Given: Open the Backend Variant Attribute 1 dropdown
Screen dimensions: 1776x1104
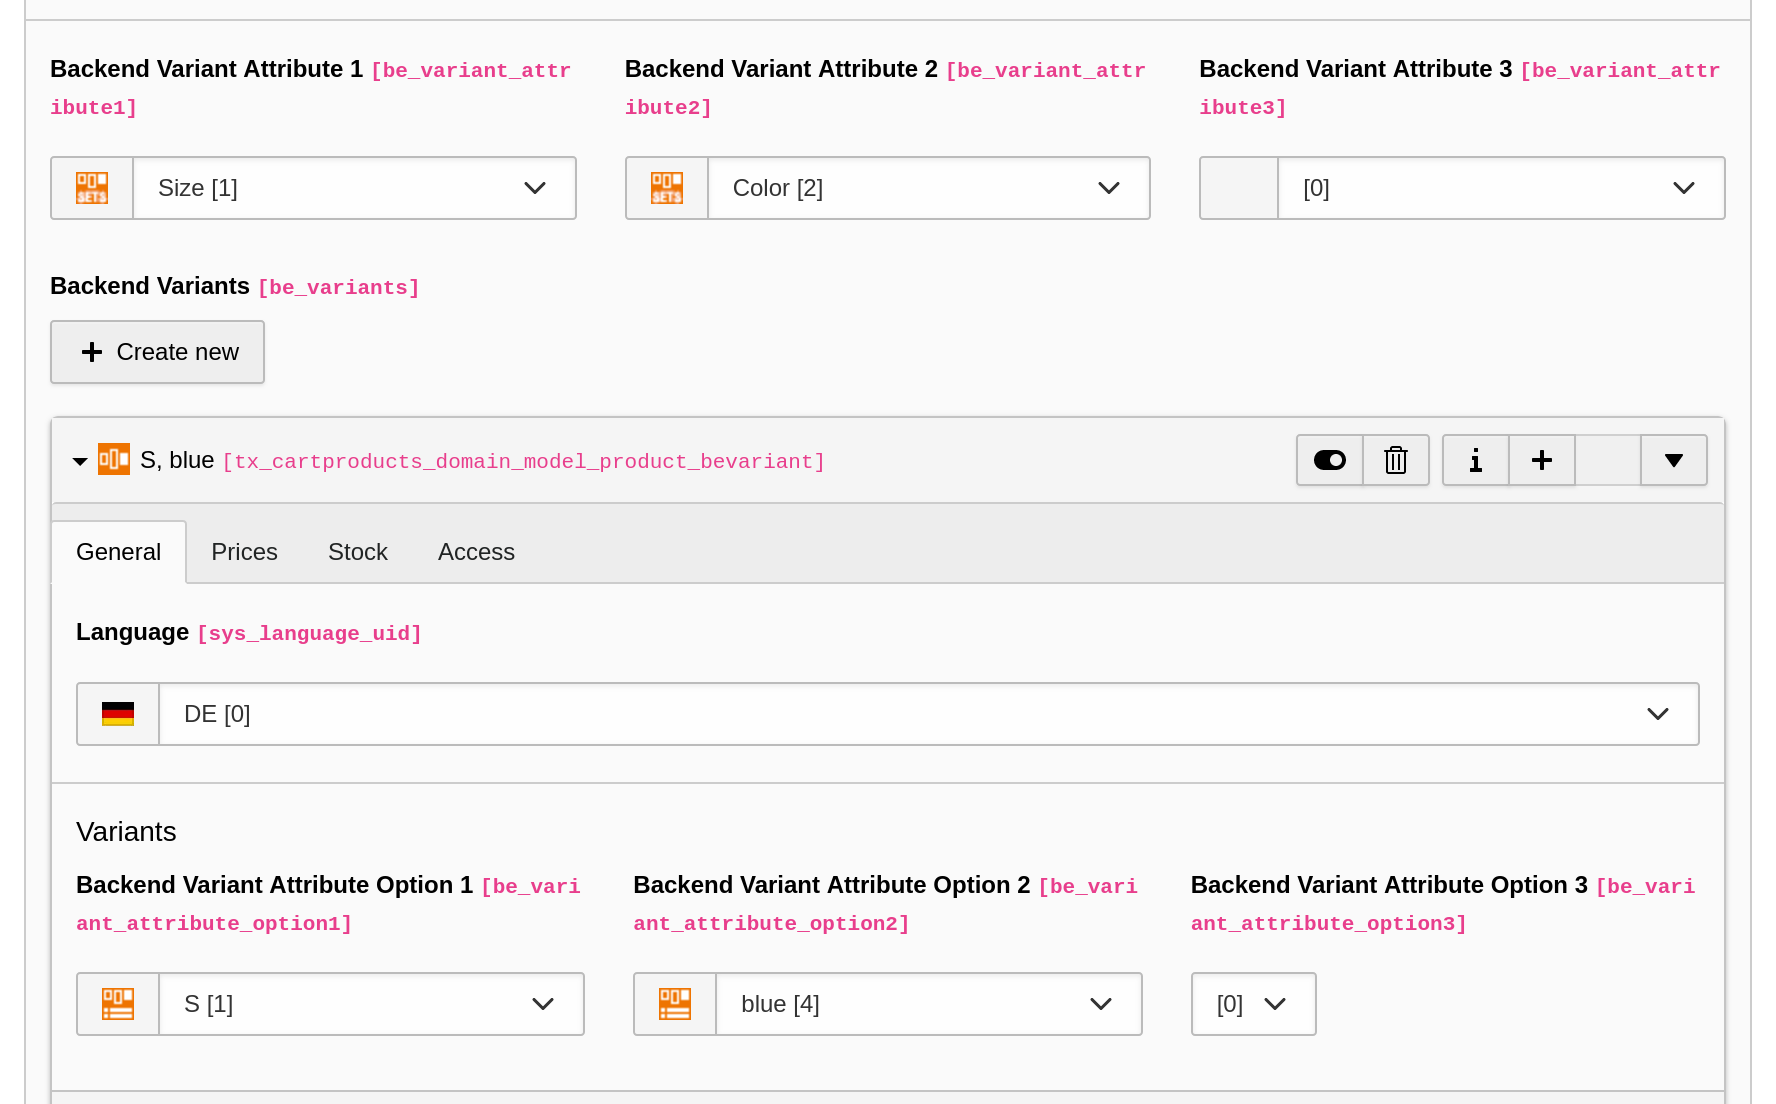Looking at the screenshot, I should click(x=354, y=188).
